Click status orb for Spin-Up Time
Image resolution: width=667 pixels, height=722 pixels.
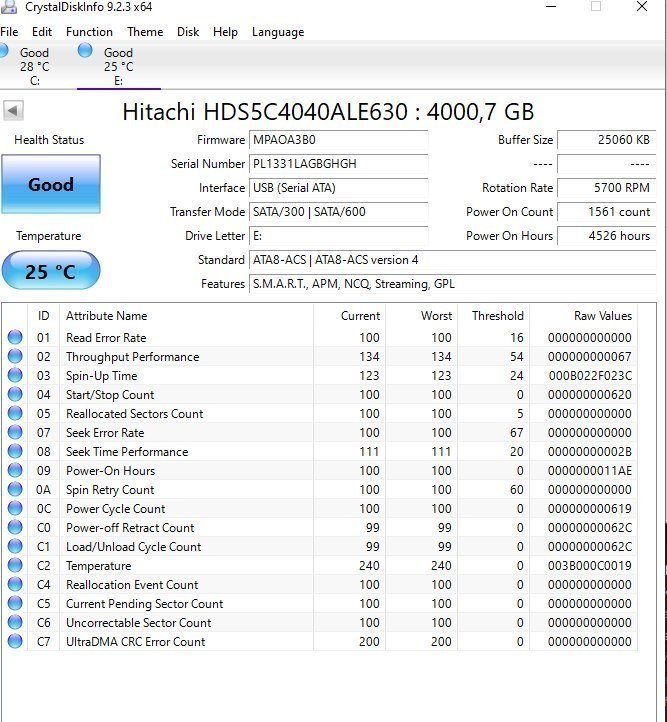pos(15,375)
